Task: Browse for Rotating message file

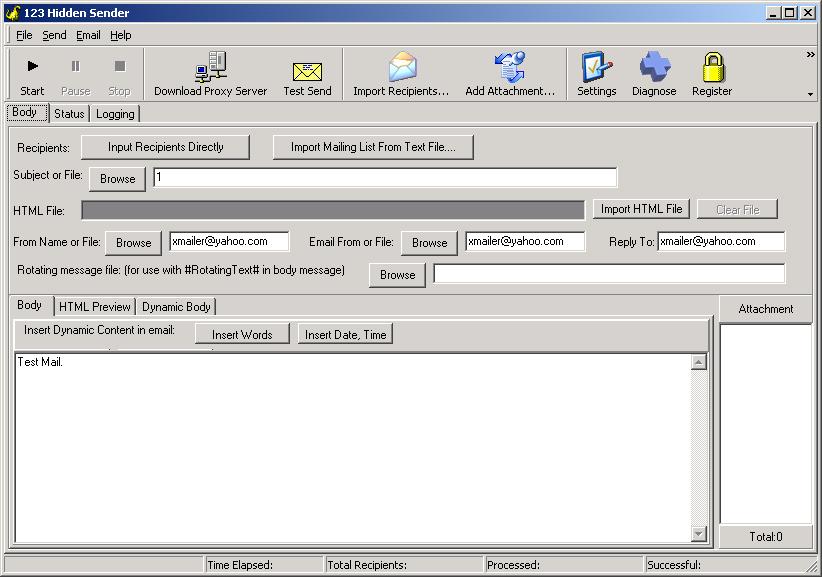Action: click(x=397, y=275)
